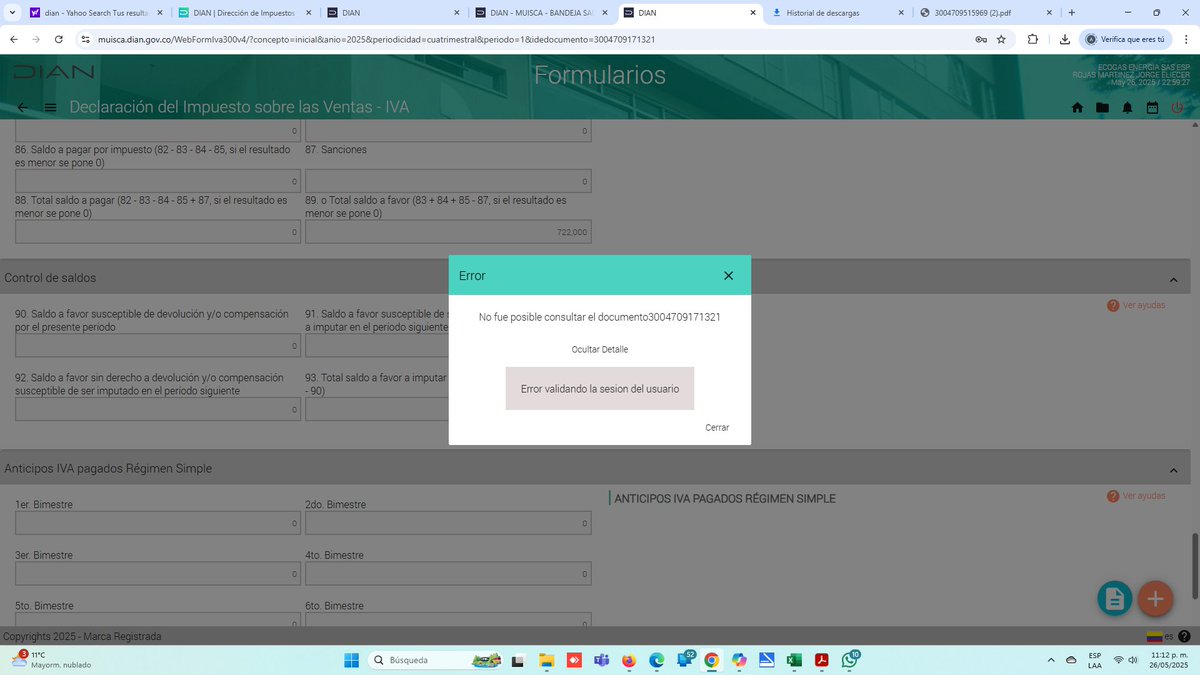
Task: Bookmark this page with the star icon
Action: [1001, 39]
